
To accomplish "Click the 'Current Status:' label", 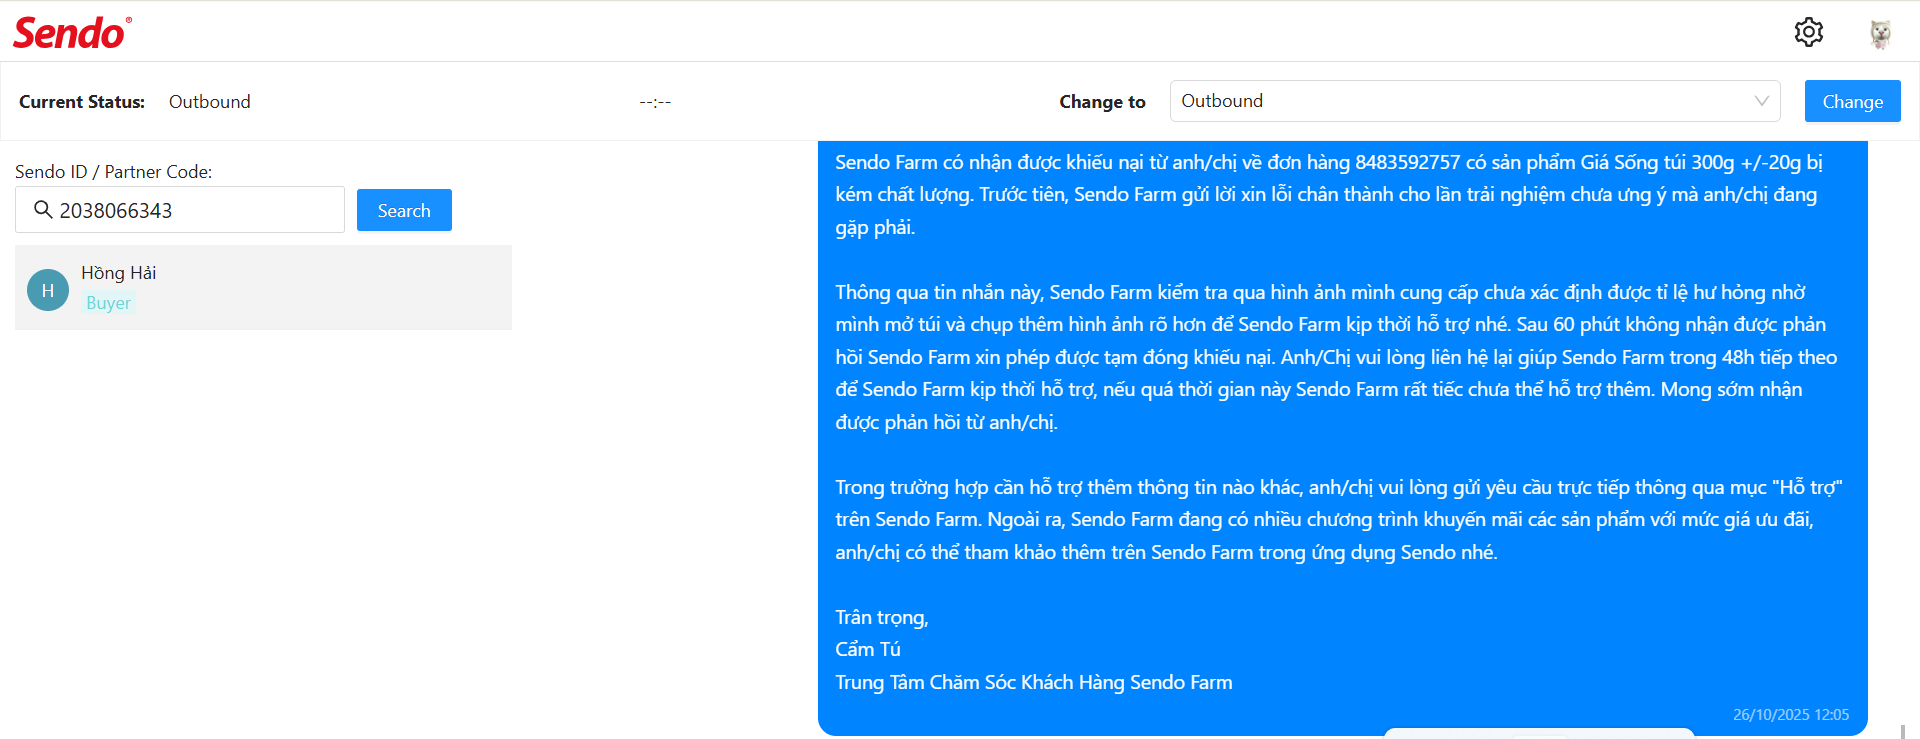I will 82,102.
